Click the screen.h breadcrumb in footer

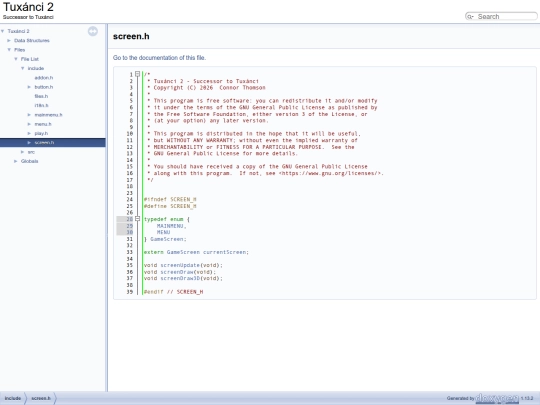pyautogui.click(x=41, y=398)
